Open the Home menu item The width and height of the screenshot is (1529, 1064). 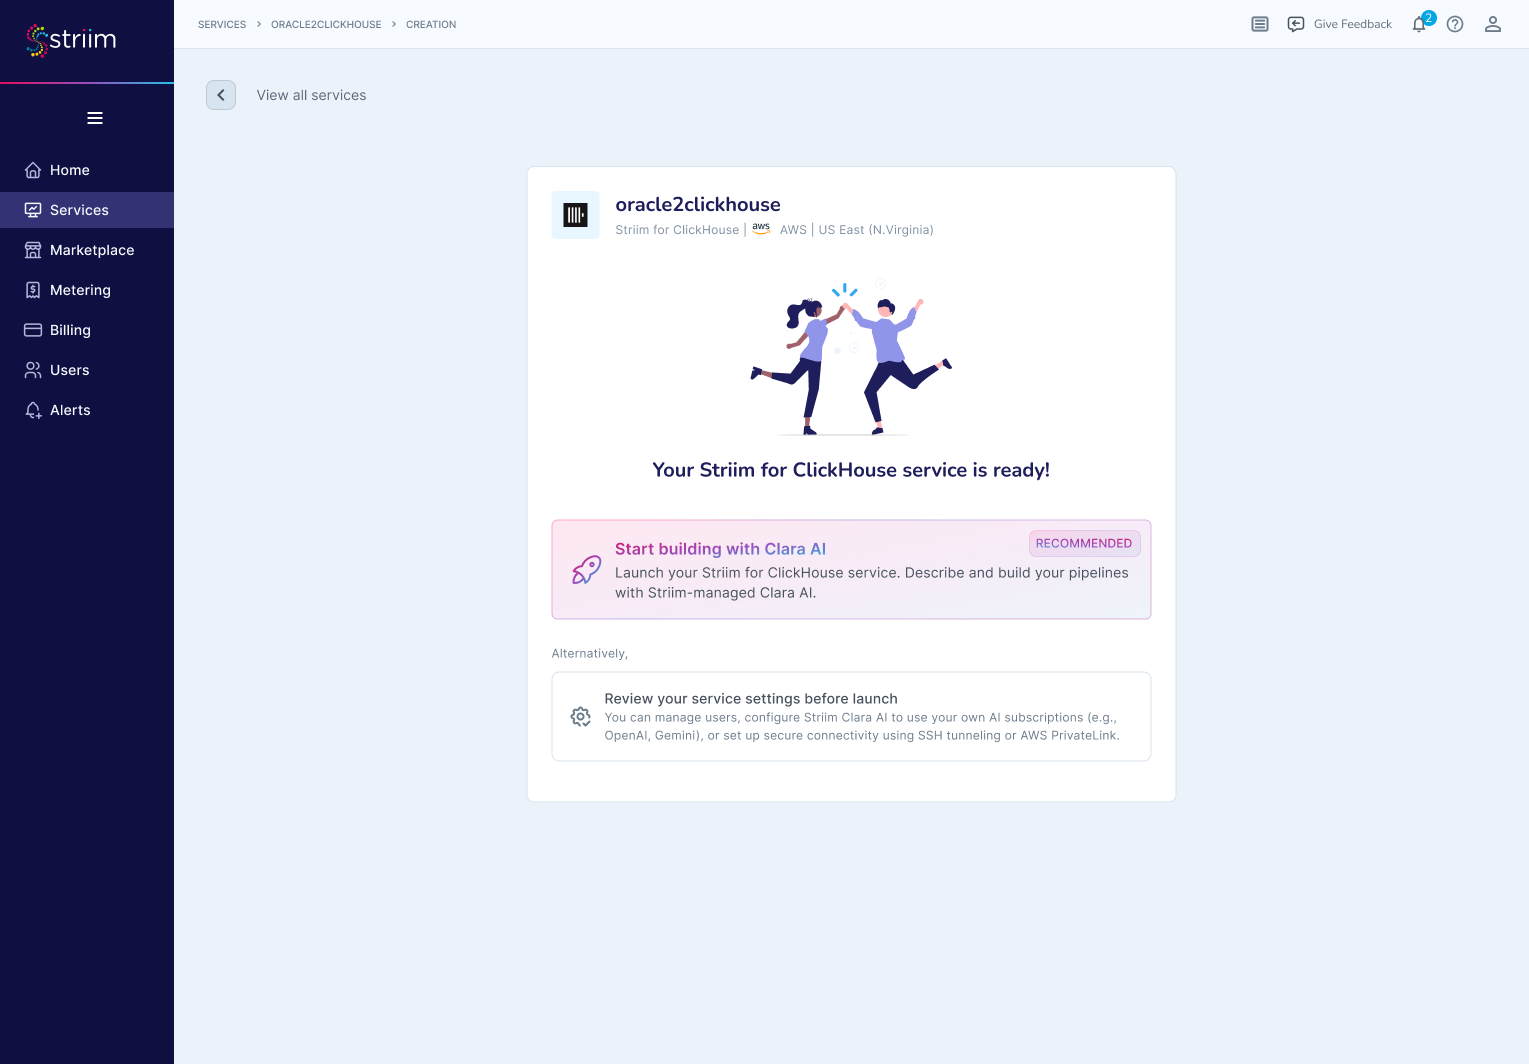pos(87,170)
